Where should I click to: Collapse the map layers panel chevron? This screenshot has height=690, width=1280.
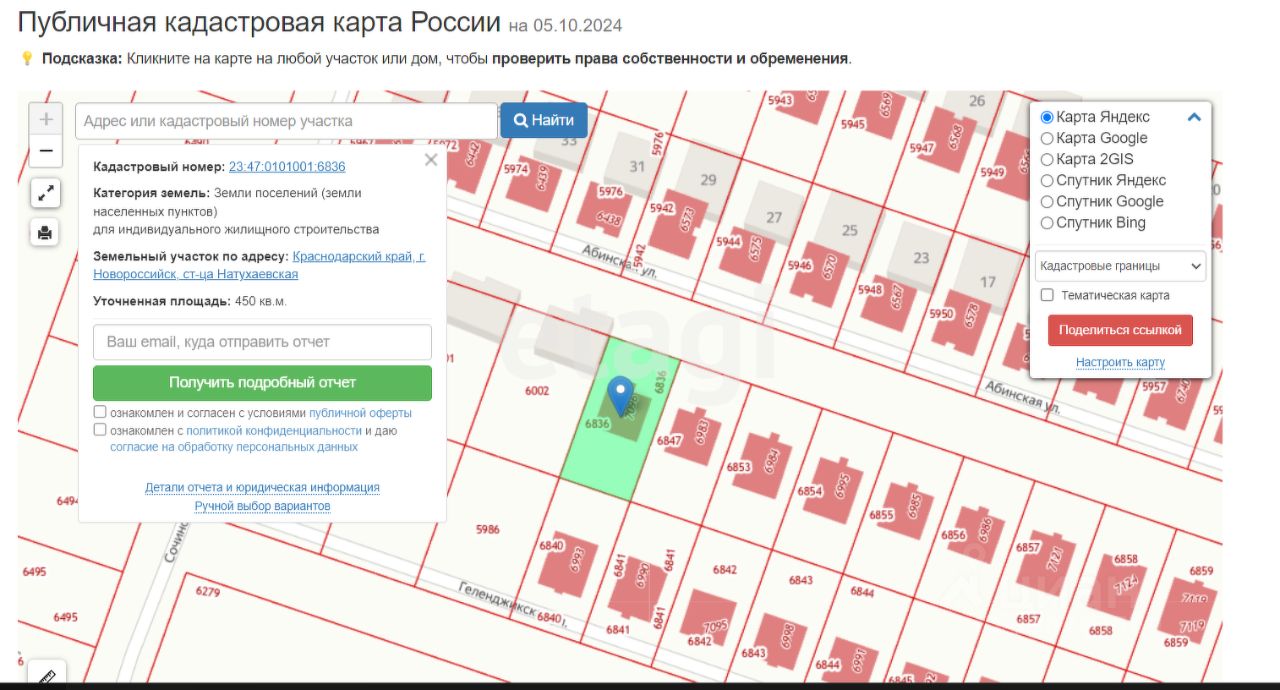coord(1194,117)
